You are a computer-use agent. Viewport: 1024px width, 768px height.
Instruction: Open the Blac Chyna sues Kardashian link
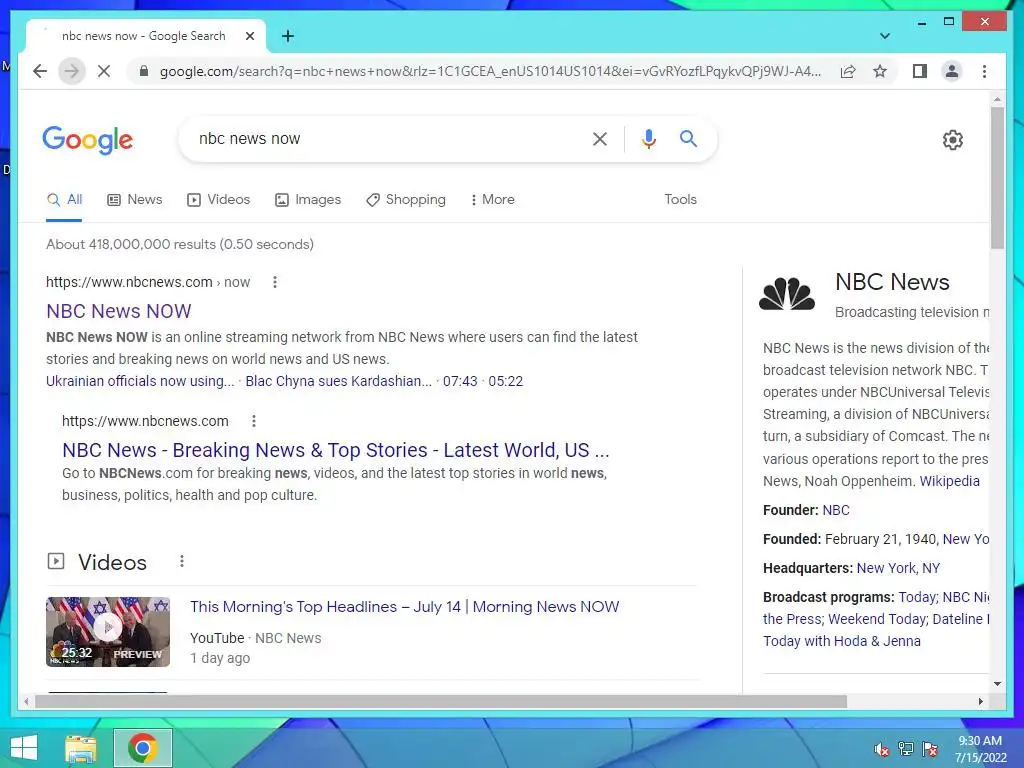(338, 381)
